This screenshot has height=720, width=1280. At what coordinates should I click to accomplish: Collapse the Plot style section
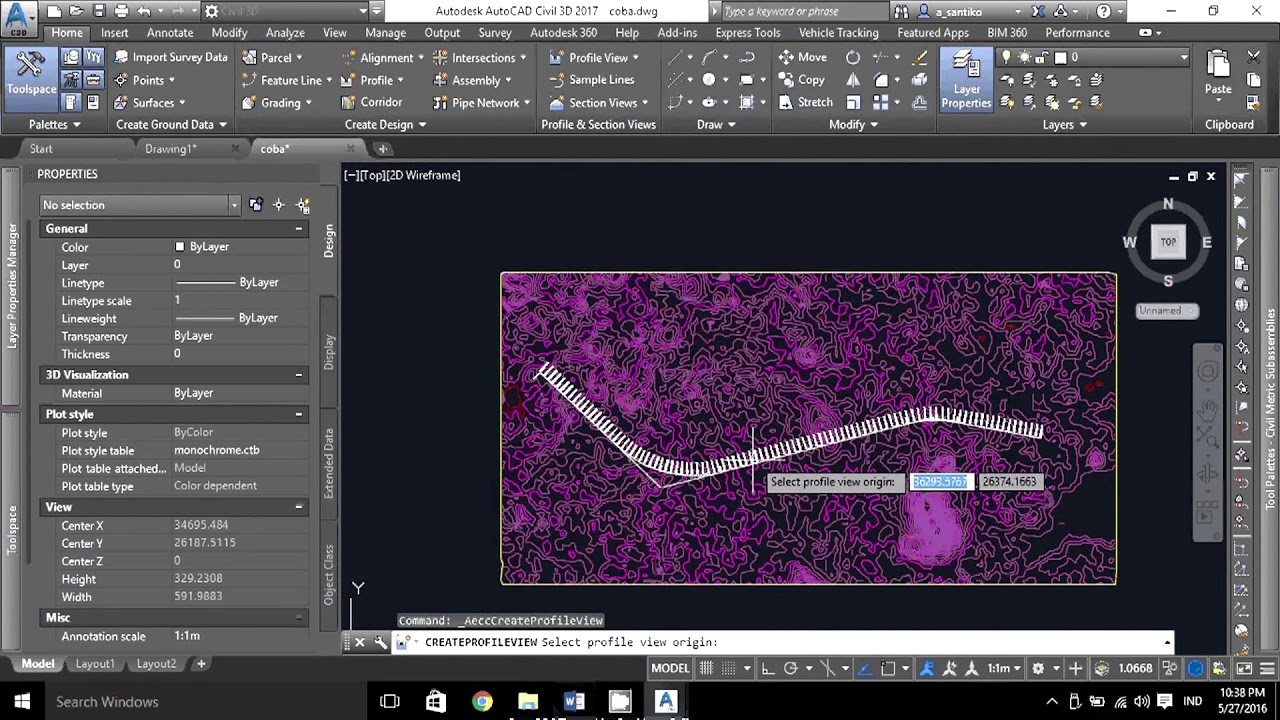click(x=298, y=414)
